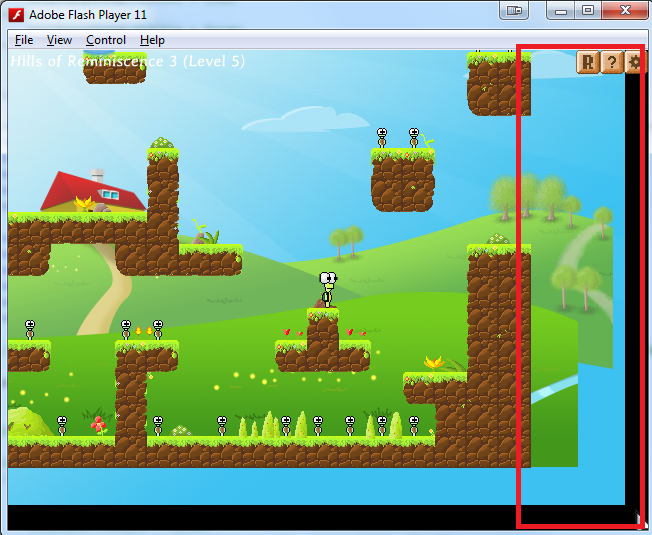Click the yellow plant beside the red-roof house
This screenshot has width=652, height=535.
[x=84, y=203]
